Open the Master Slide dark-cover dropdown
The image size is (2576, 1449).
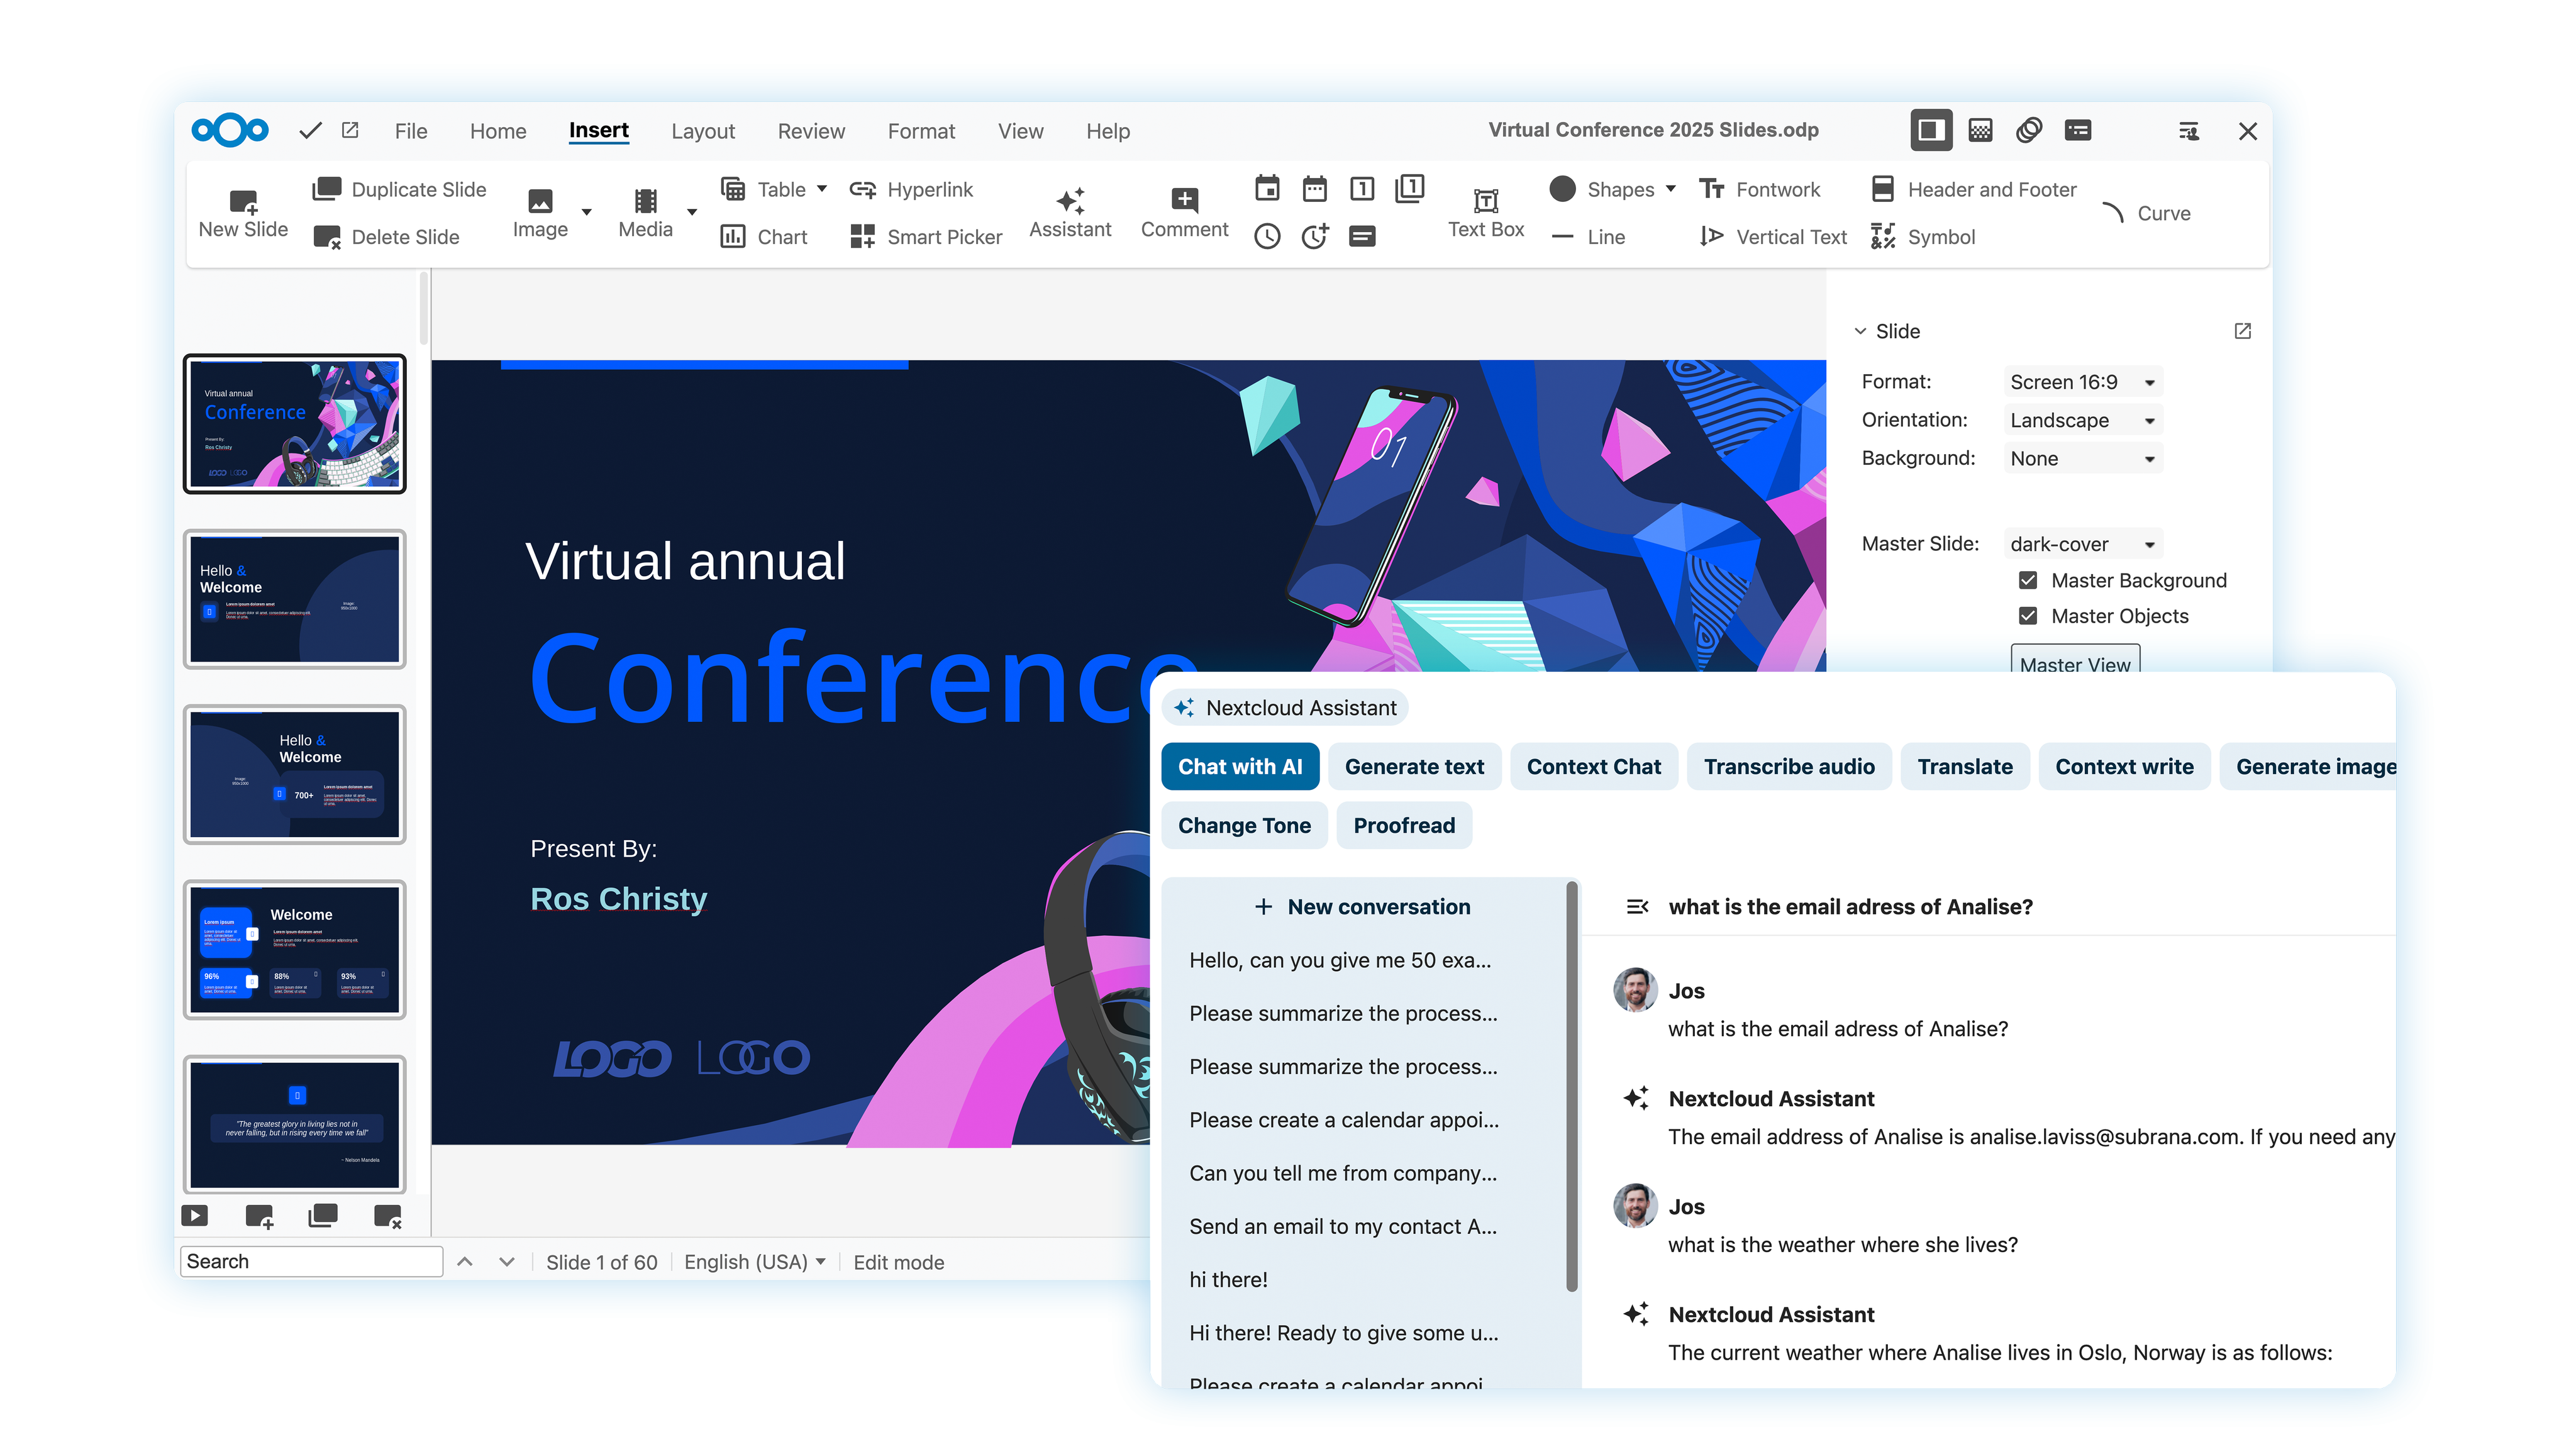(2083, 544)
